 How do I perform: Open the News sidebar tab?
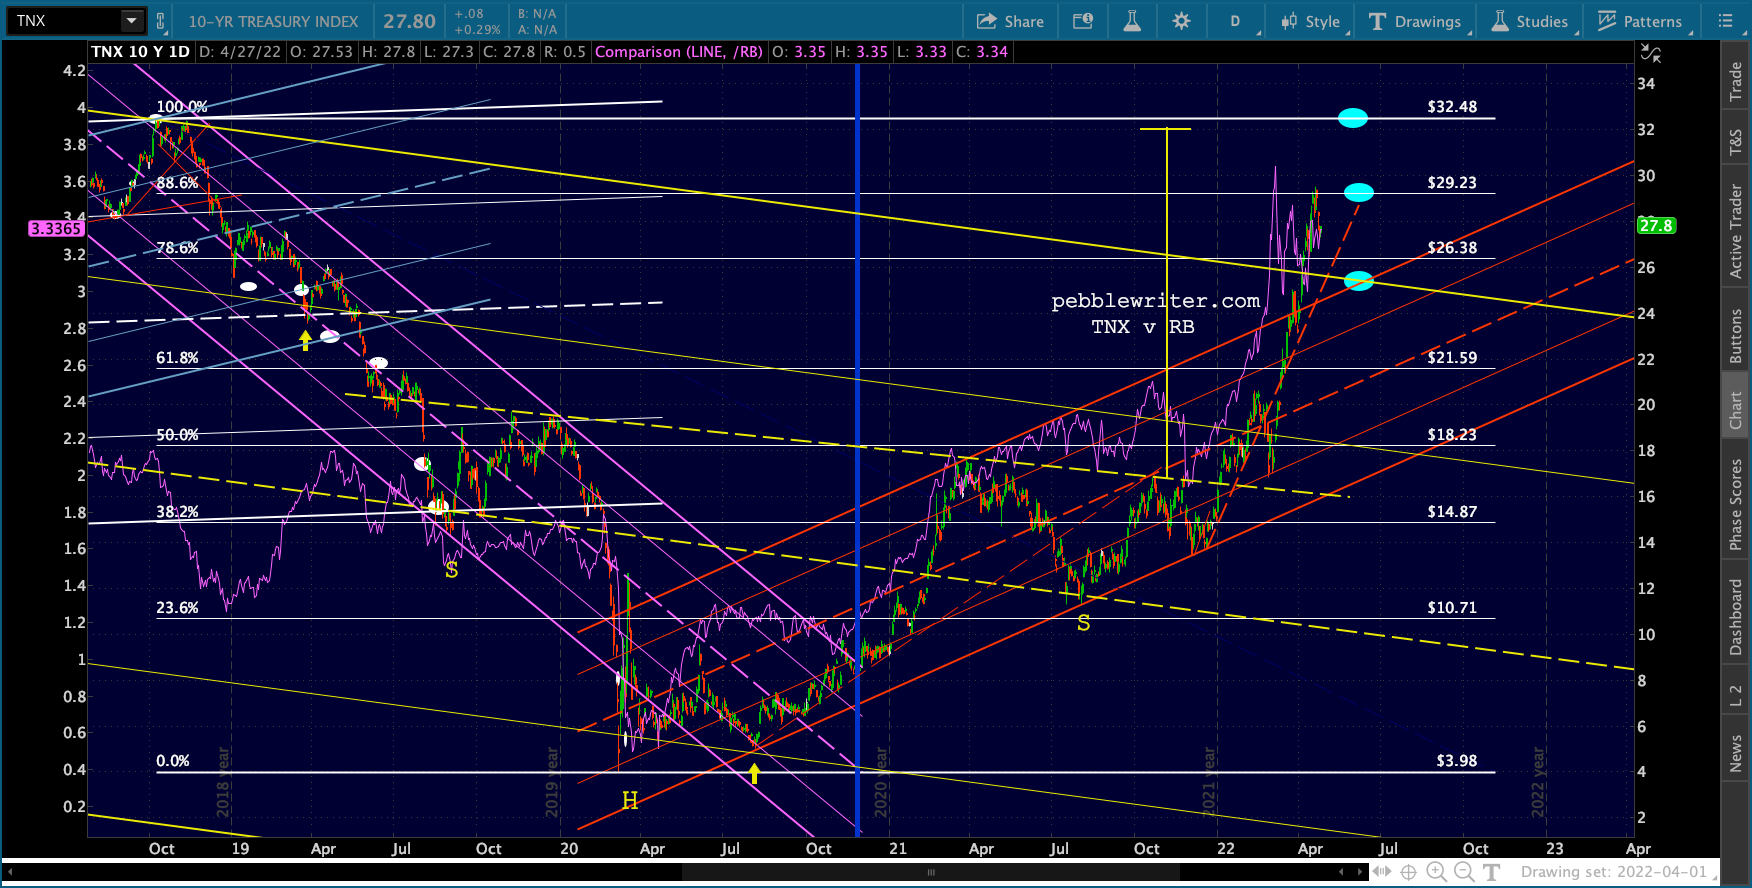(x=1736, y=753)
